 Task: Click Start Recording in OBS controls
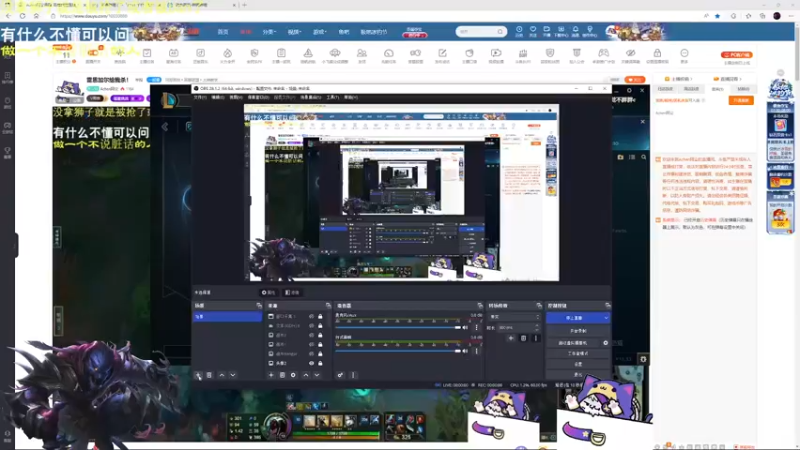578,331
